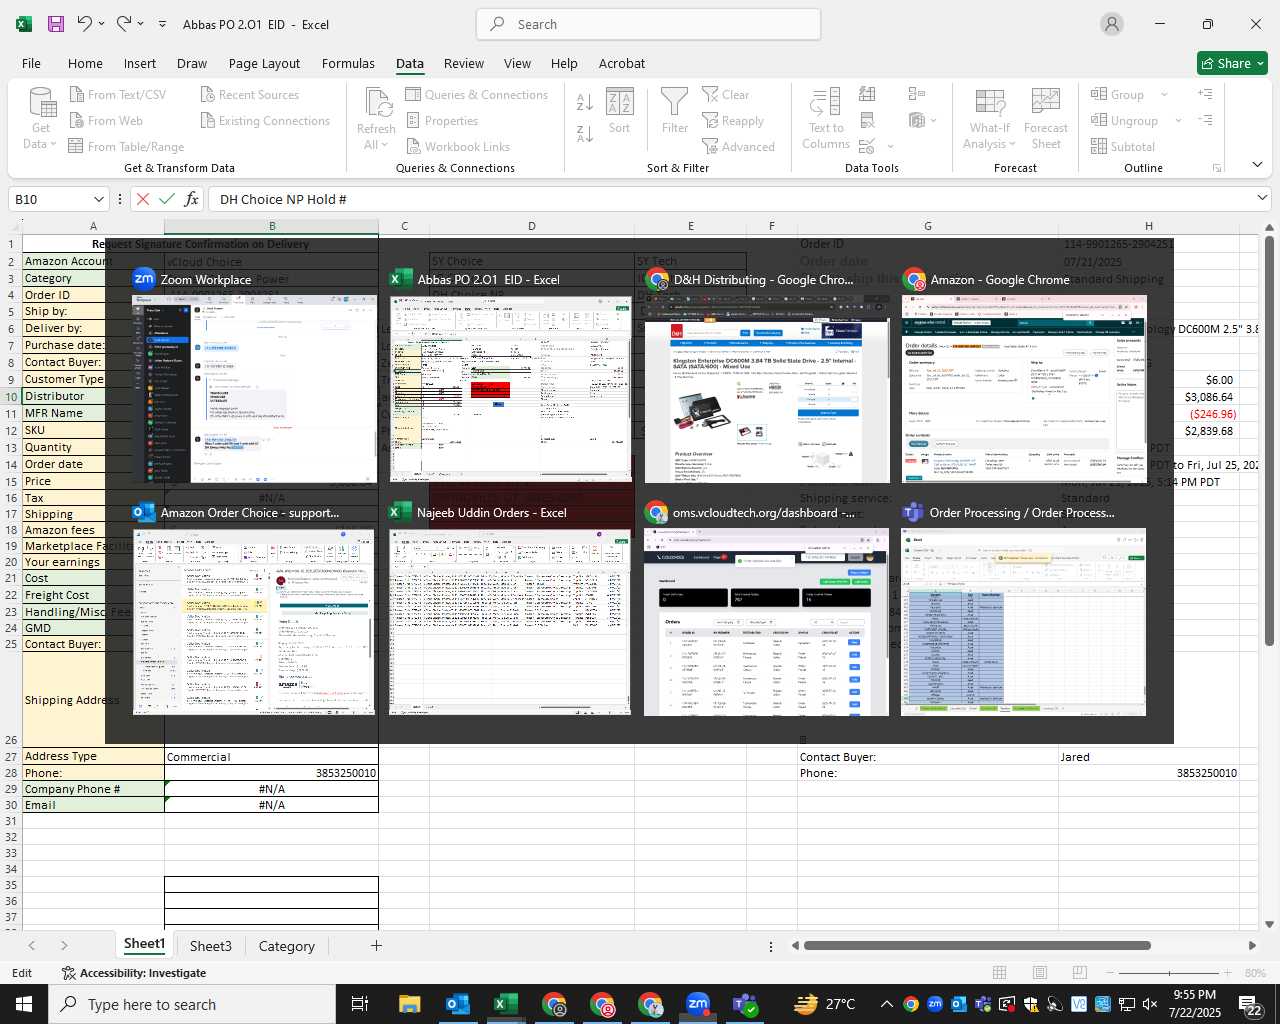Click Queries & Connections button
Screen dimensions: 1280x1024
tap(477, 95)
